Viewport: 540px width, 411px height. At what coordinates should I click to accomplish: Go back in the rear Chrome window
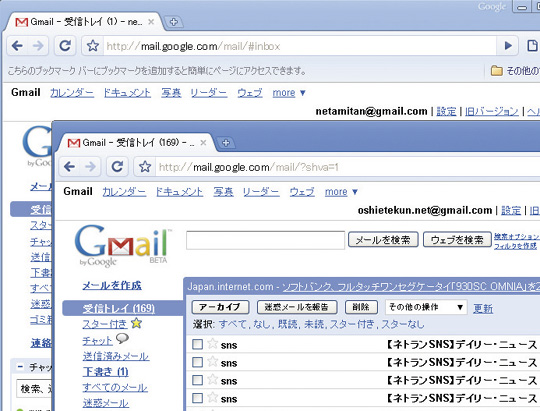tap(17, 45)
